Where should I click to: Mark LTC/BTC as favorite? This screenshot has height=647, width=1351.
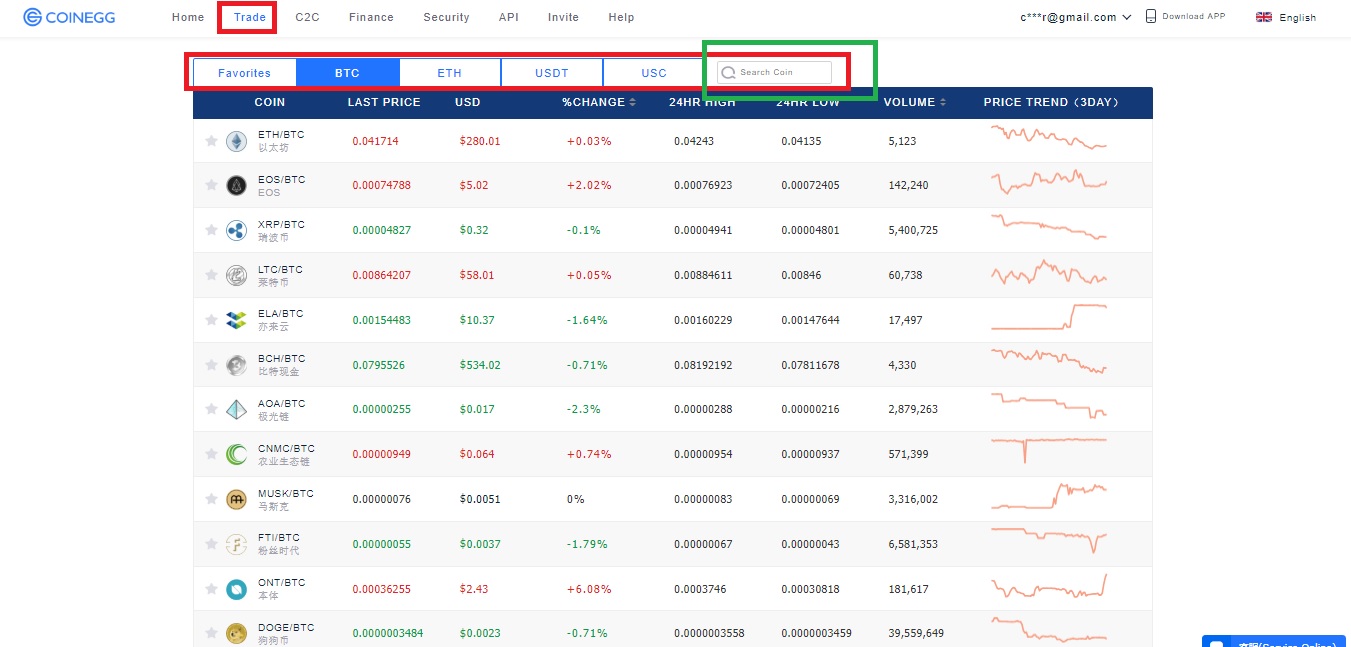(211, 276)
